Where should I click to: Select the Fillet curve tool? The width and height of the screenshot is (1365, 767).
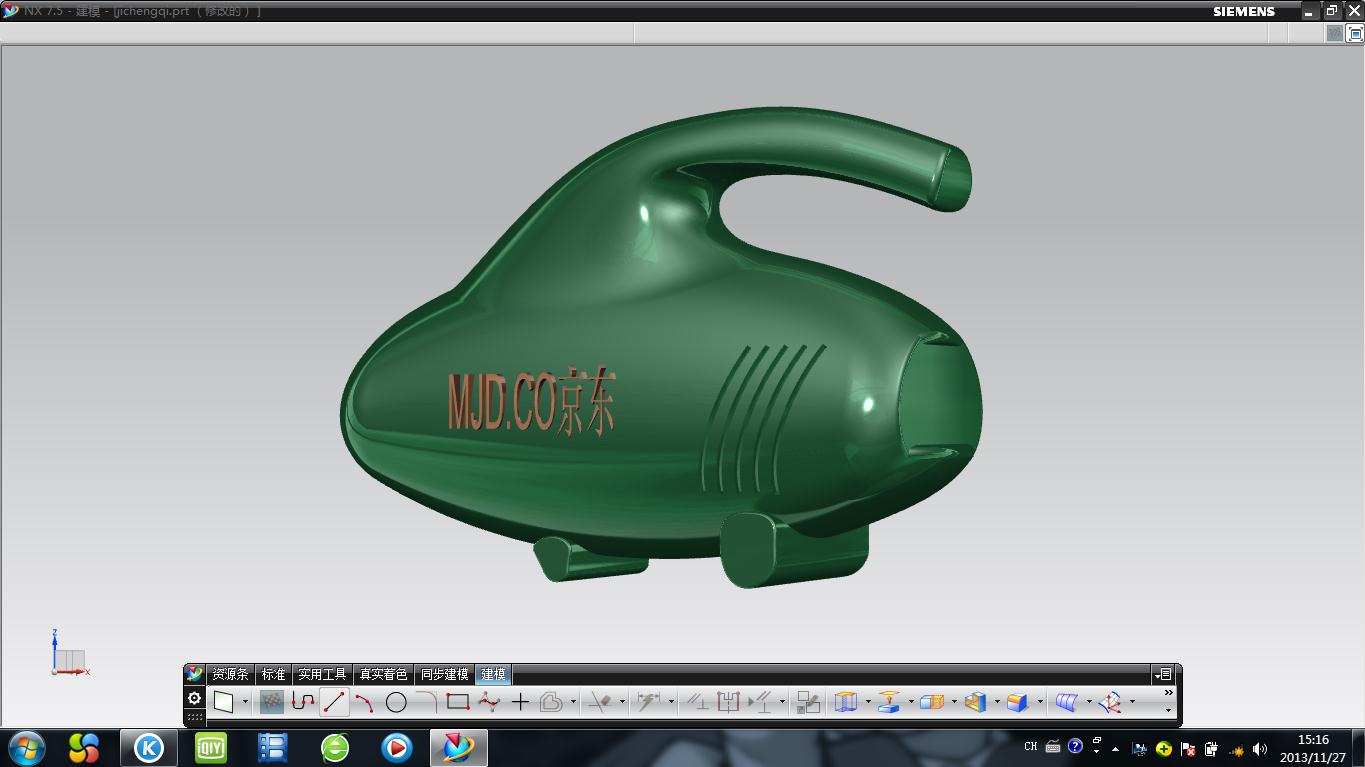[427, 701]
